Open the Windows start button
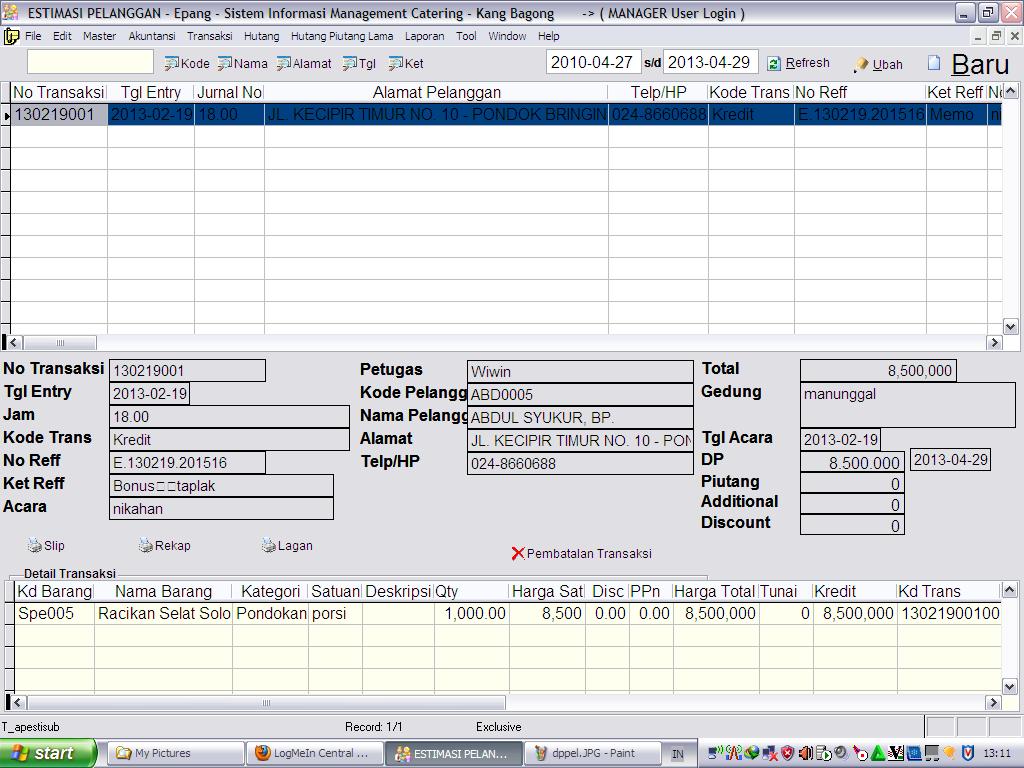The image size is (1024, 768). tap(48, 753)
